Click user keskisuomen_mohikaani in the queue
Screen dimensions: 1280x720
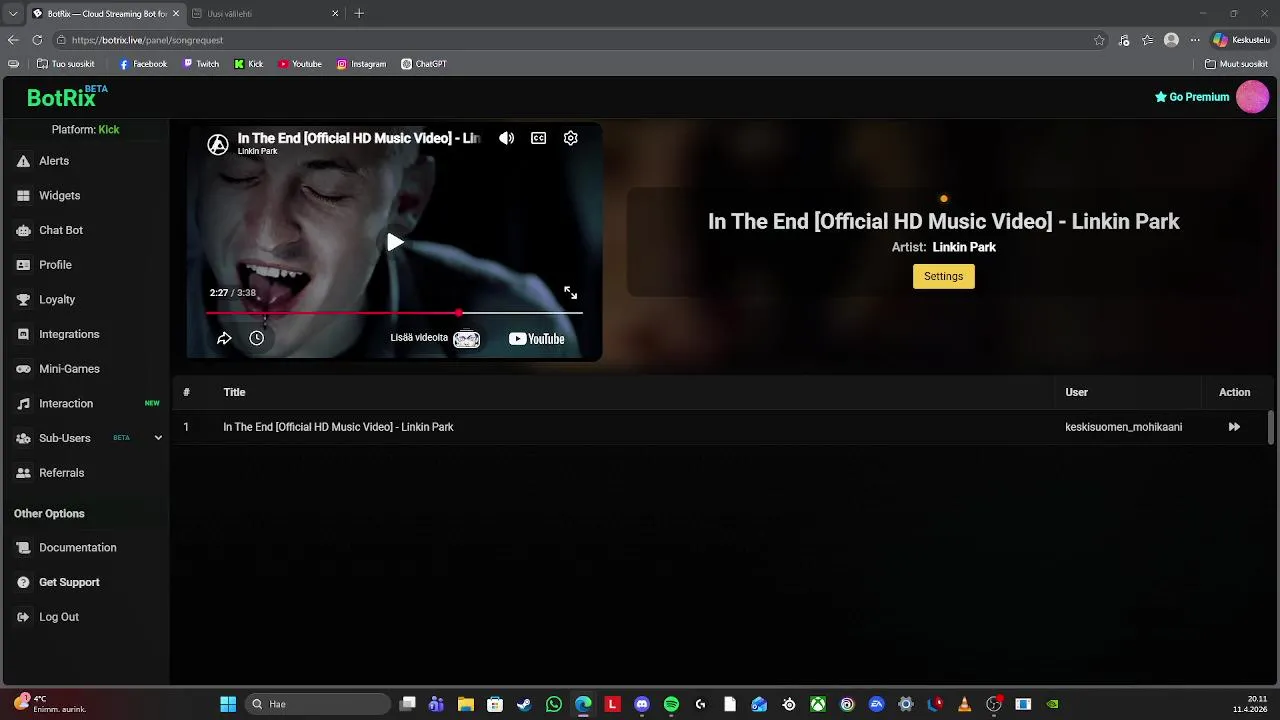[1123, 427]
